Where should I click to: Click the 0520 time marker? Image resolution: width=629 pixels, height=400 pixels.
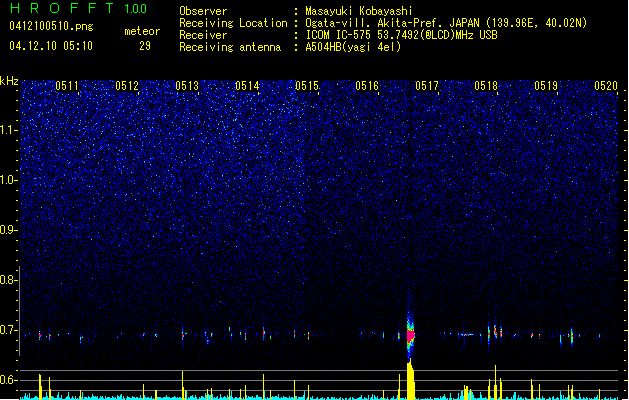(x=606, y=86)
